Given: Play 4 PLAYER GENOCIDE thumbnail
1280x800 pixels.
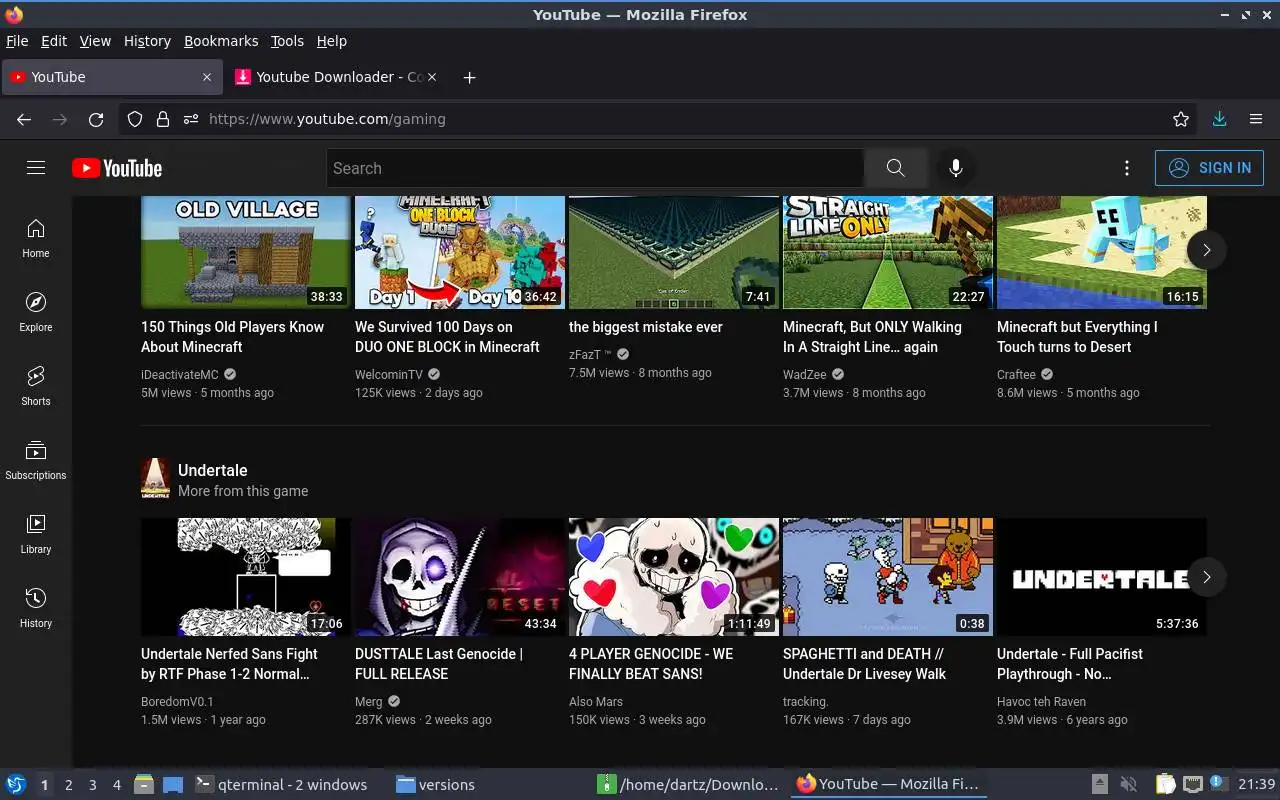Looking at the screenshot, I should click(674, 577).
